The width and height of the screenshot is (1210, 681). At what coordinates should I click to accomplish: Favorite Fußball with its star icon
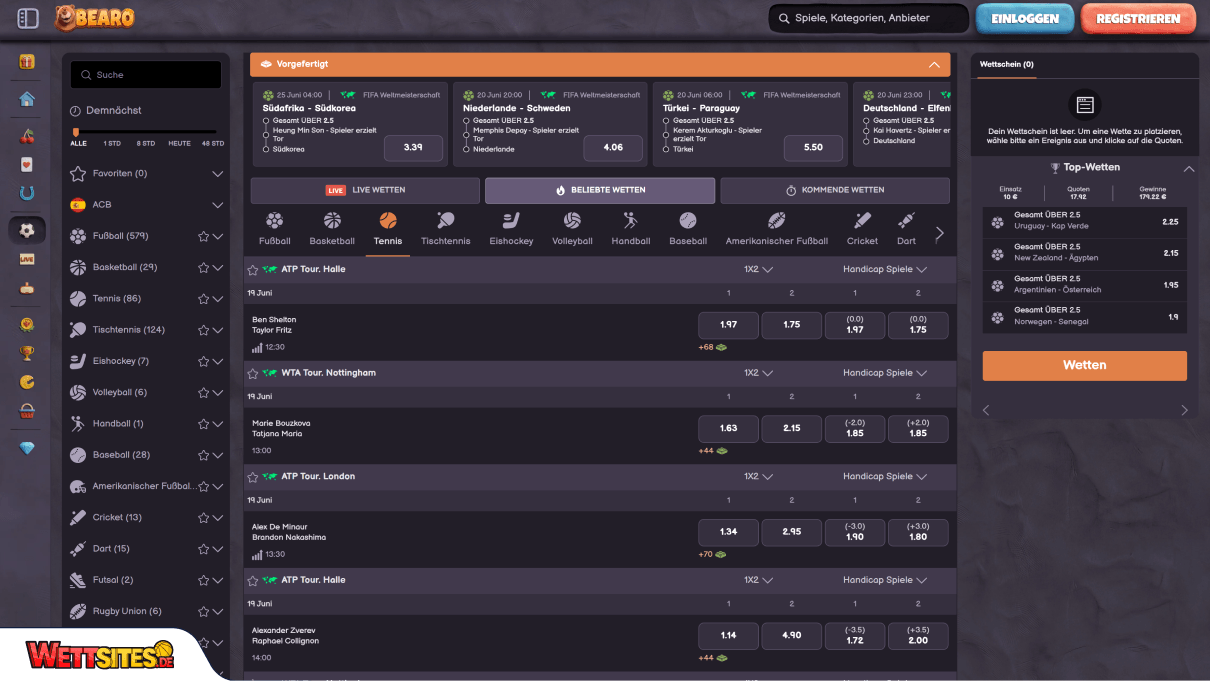point(203,237)
